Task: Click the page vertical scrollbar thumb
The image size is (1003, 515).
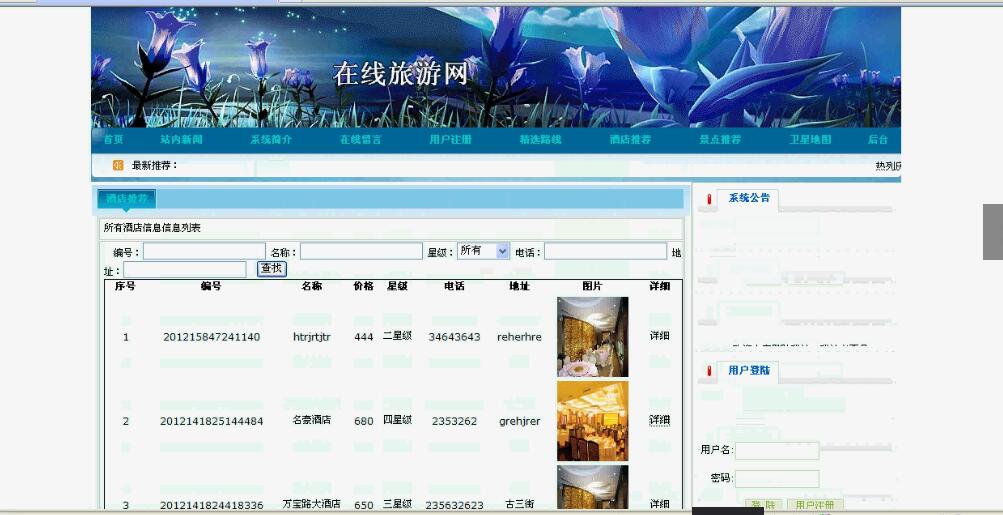Action: [993, 232]
